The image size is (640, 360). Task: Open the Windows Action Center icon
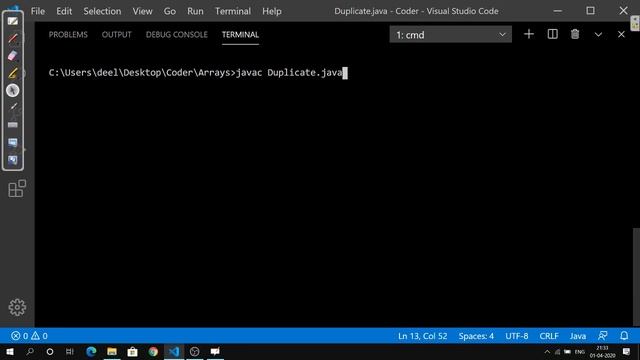626,351
